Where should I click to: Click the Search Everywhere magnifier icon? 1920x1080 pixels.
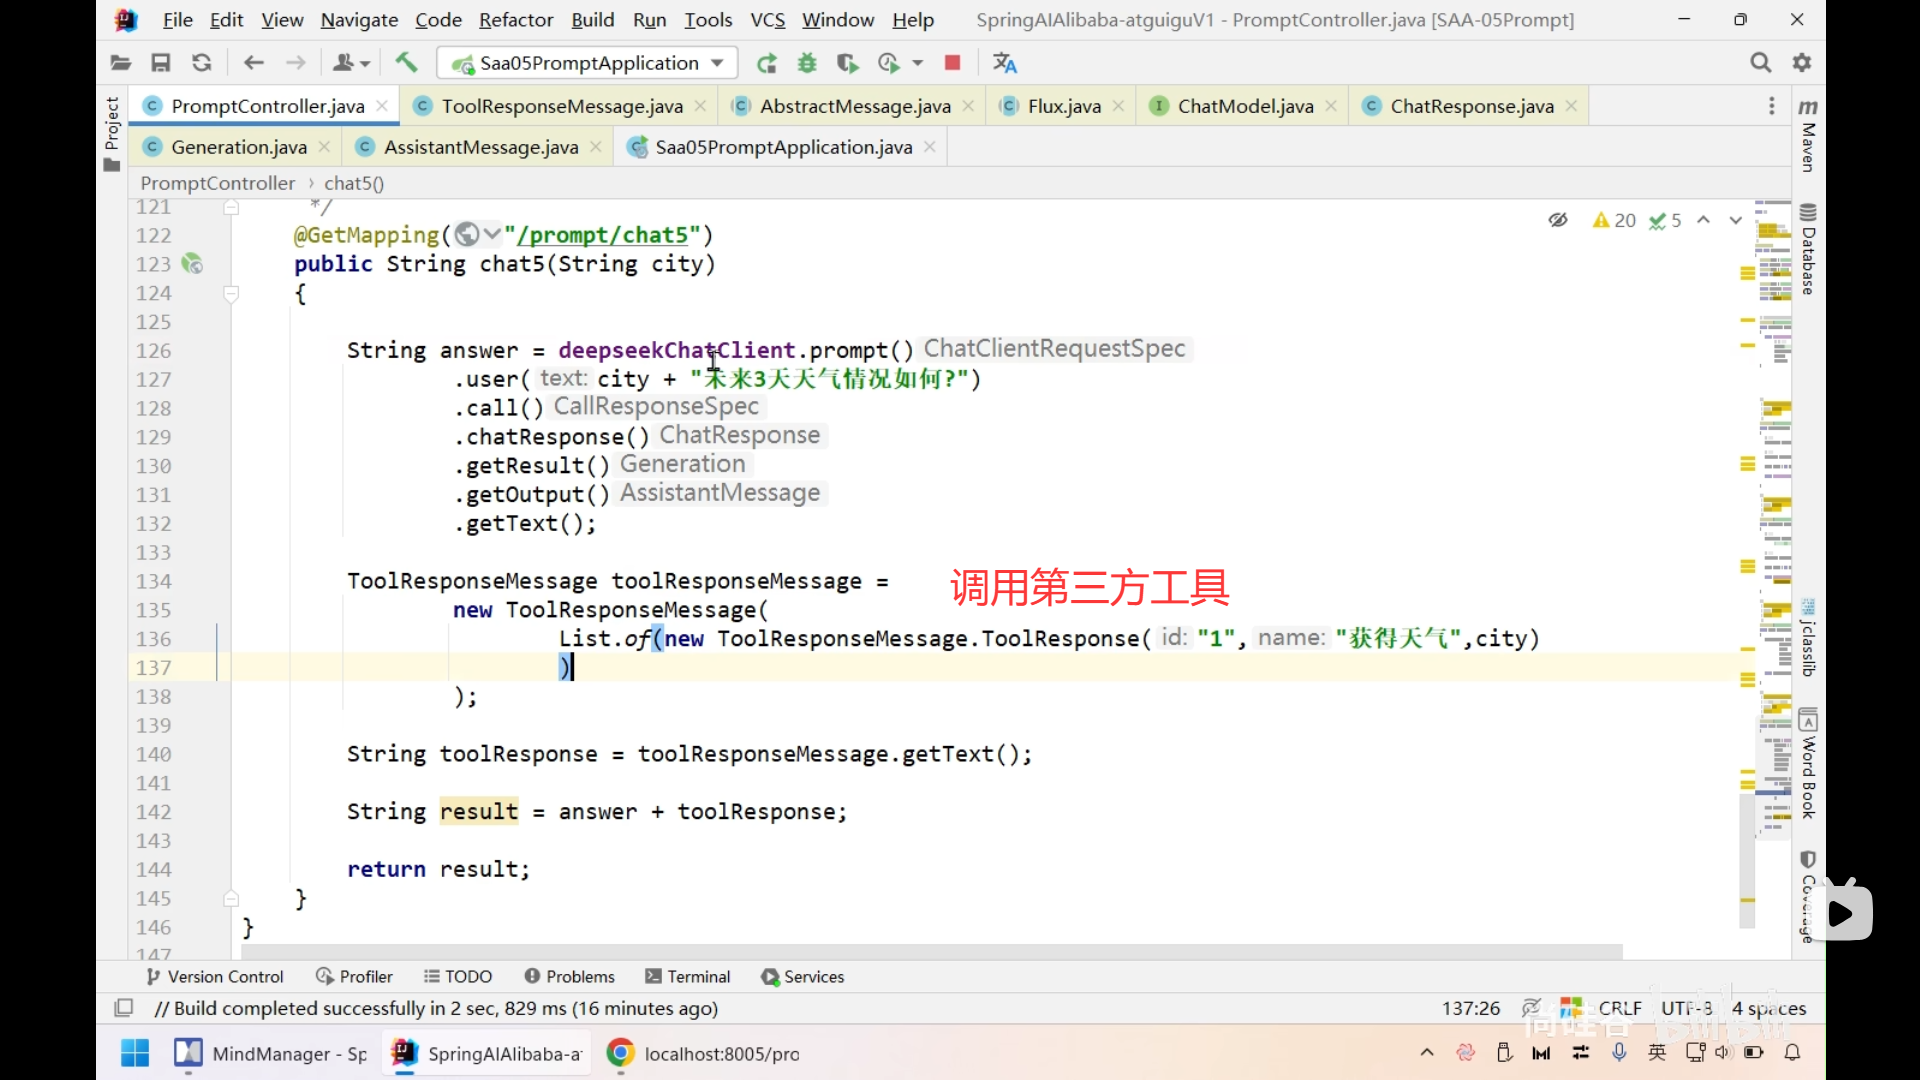coord(1760,63)
